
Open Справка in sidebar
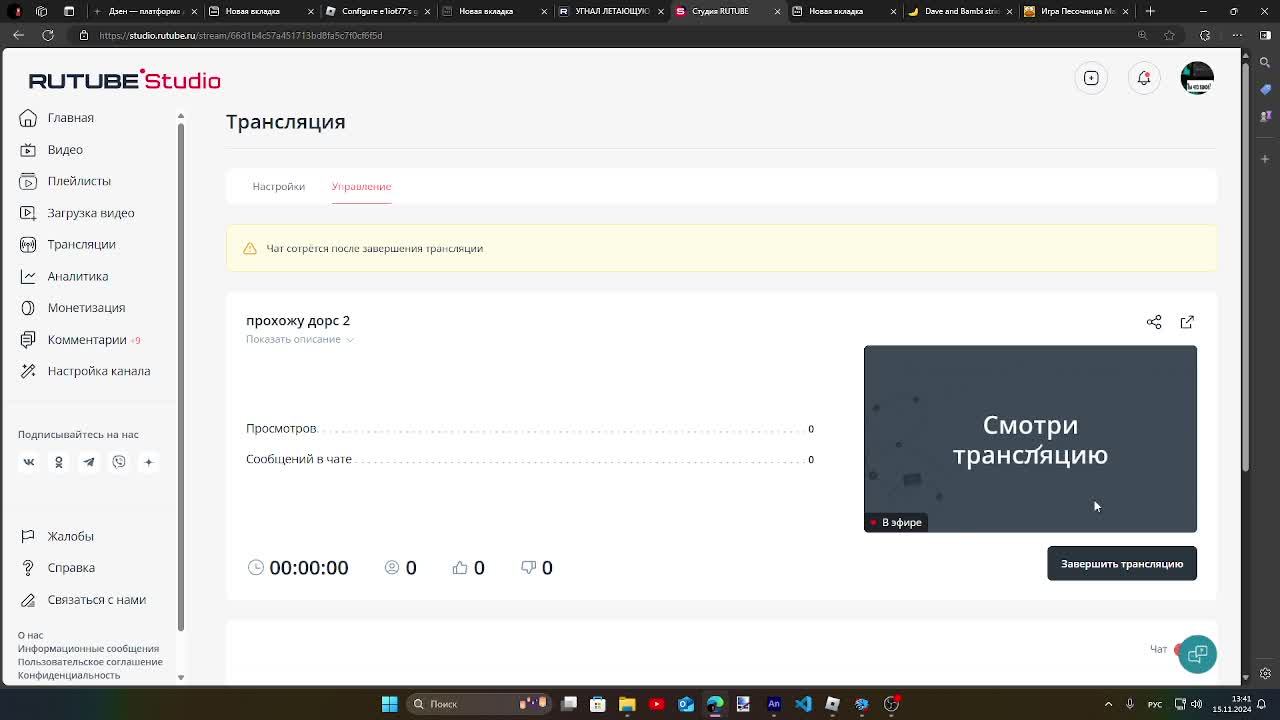(71, 568)
